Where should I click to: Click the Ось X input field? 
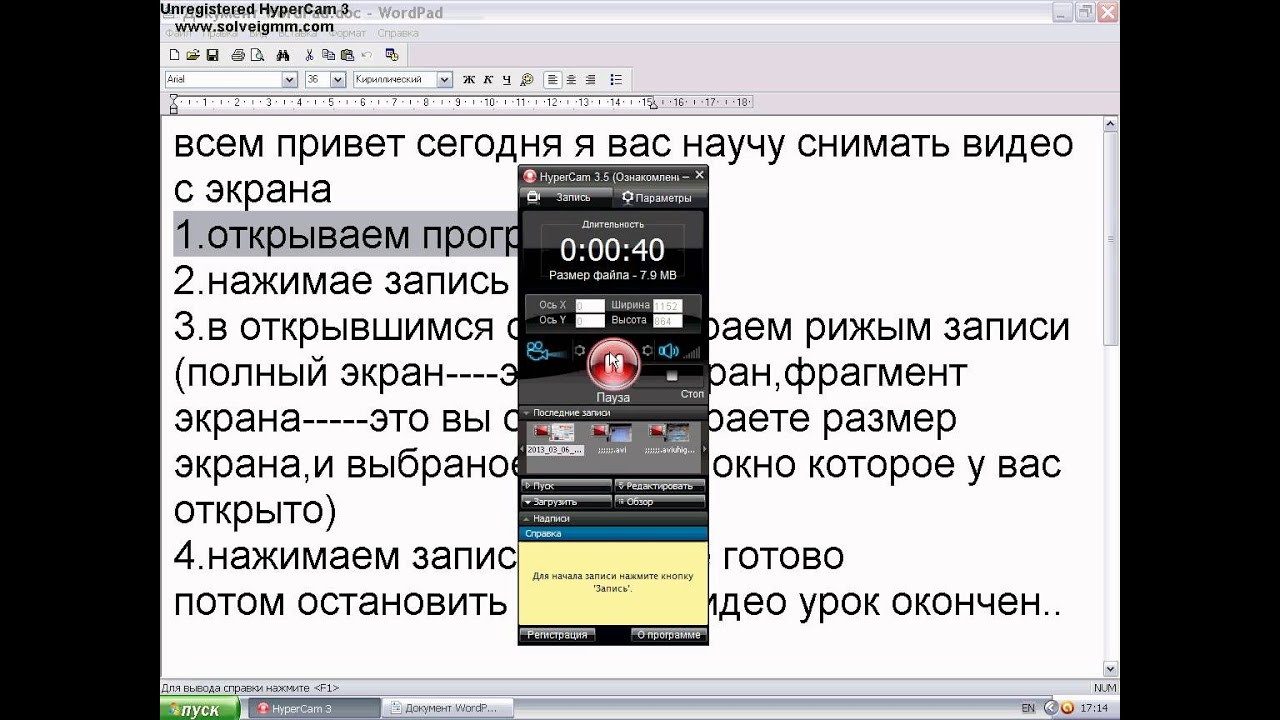(590, 305)
